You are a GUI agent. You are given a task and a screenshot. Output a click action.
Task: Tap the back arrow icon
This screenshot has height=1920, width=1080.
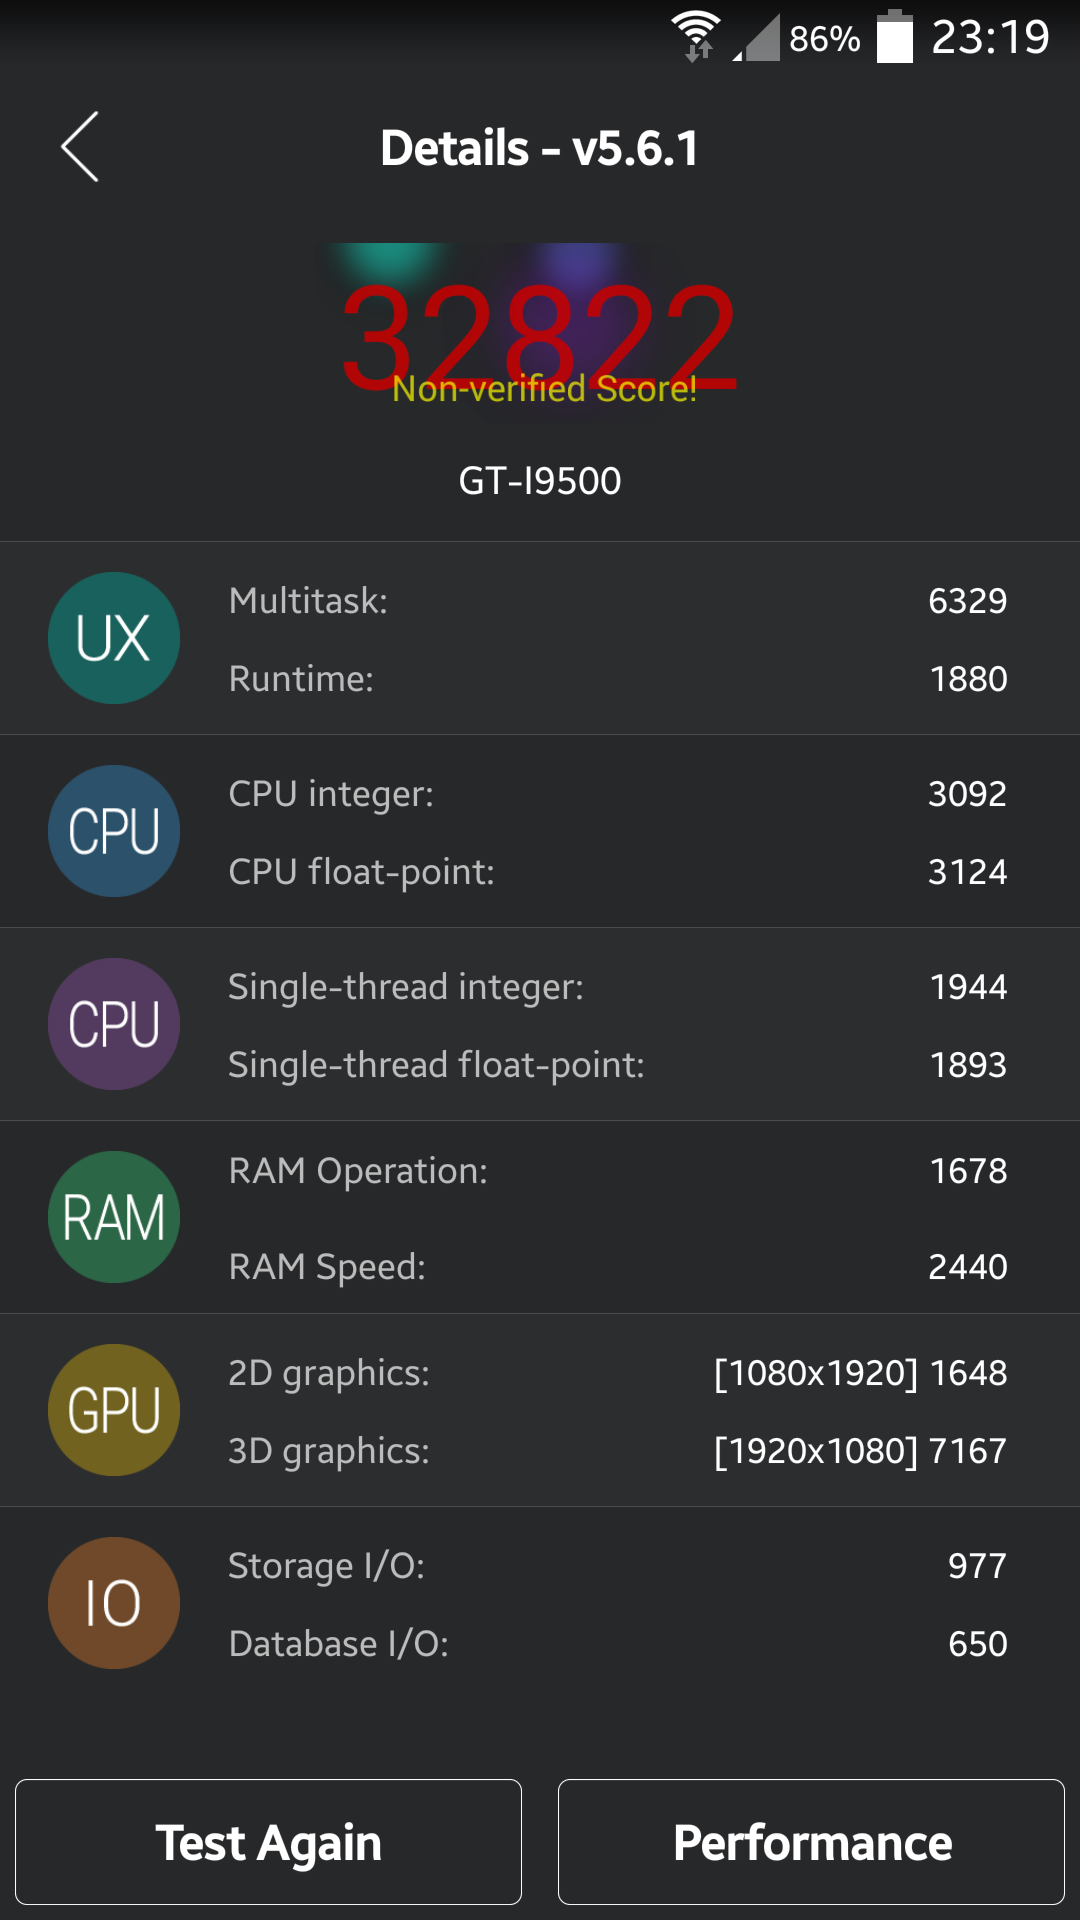[x=80, y=147]
